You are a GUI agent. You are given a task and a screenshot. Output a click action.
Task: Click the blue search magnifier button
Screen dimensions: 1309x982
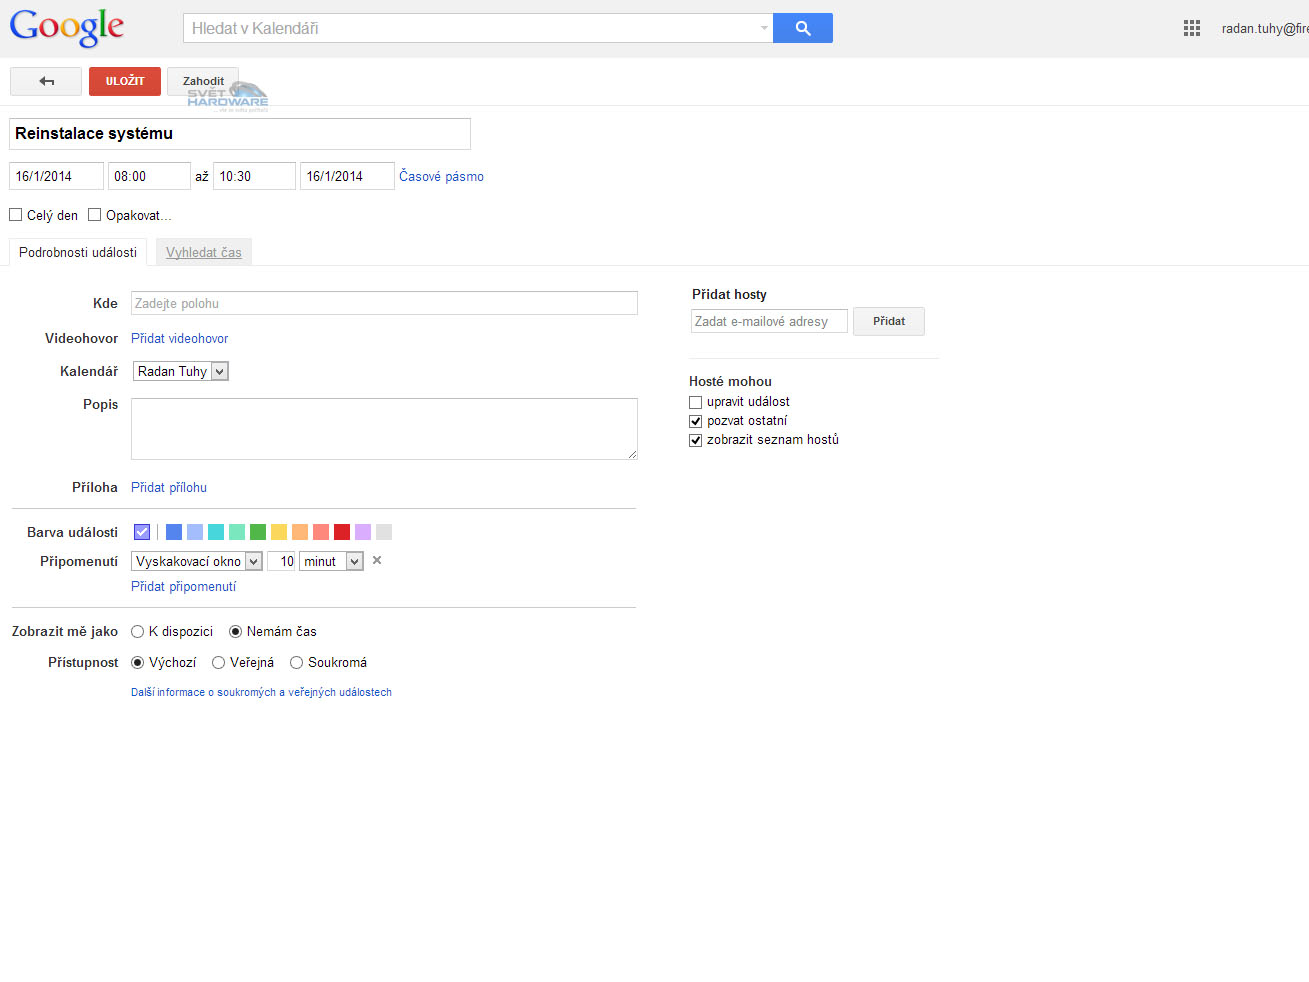point(802,28)
